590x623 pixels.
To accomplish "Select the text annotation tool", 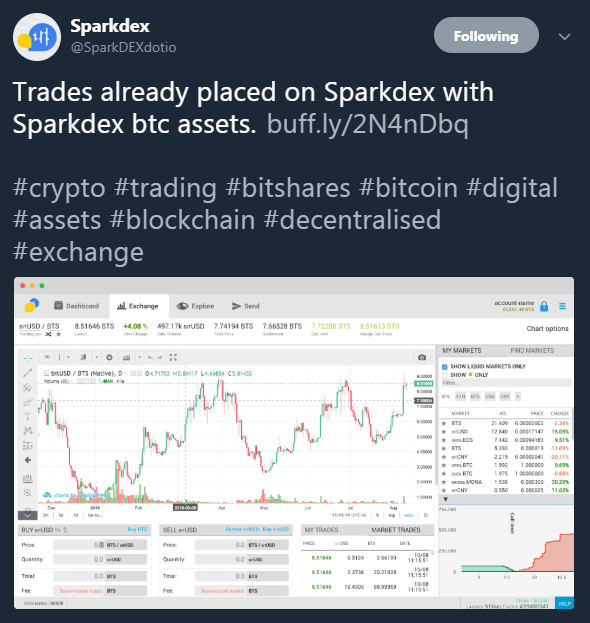I will (x=27, y=416).
